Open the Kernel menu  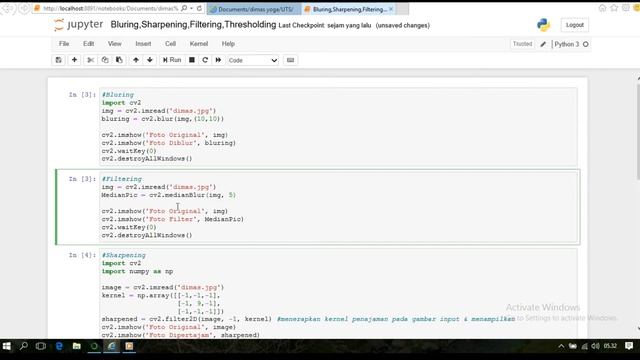point(199,44)
